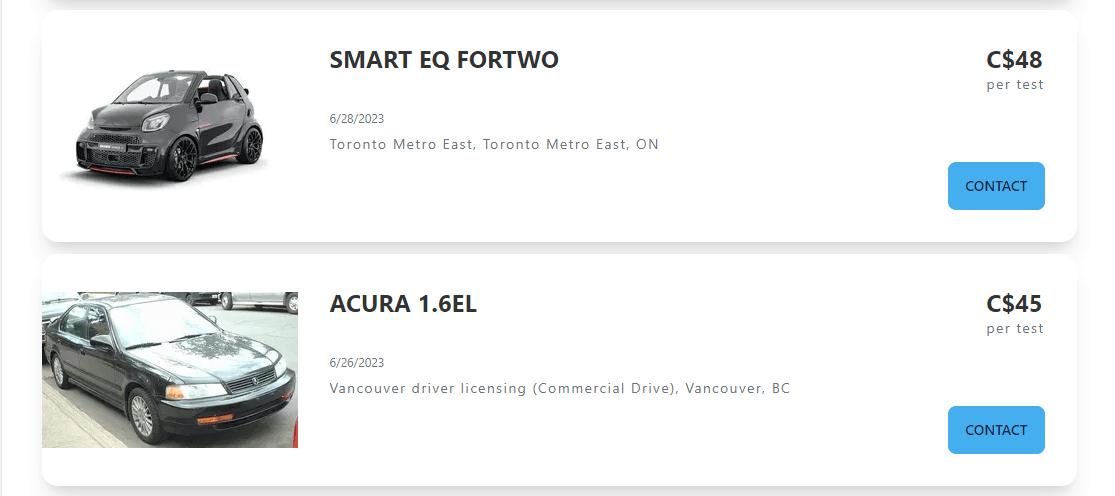Click "per test" under the C$45 price
The width and height of the screenshot is (1115, 496).
pyautogui.click(x=1014, y=329)
